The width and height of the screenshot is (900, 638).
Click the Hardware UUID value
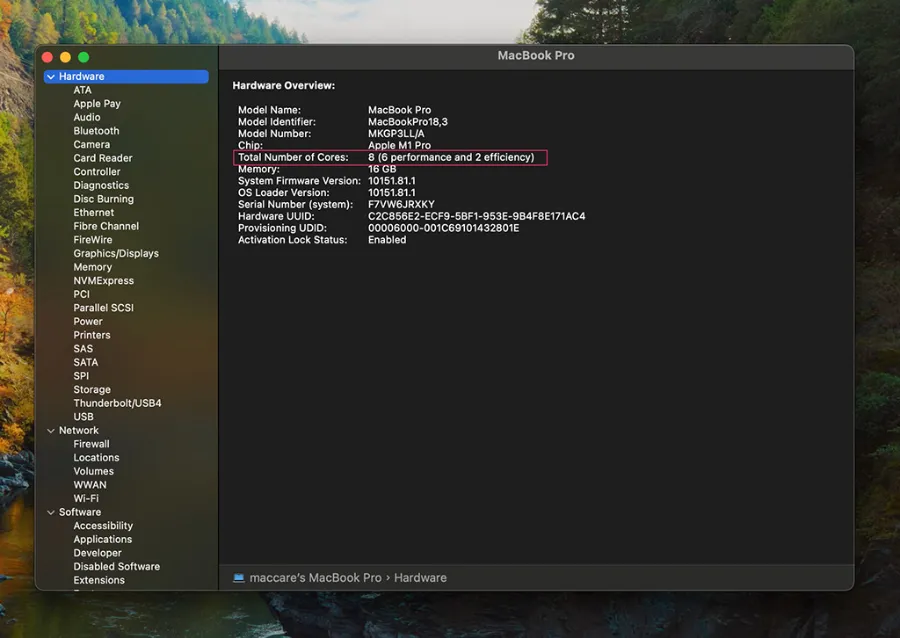476,216
